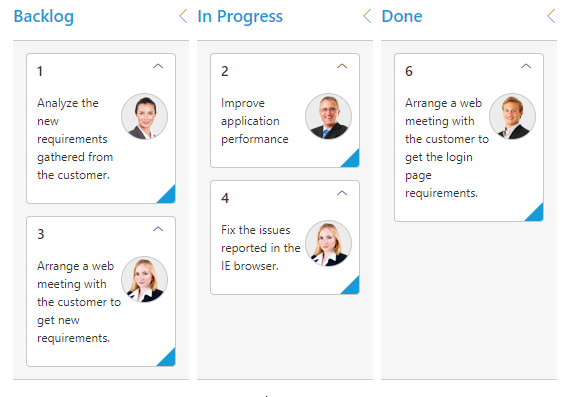This screenshot has width=575, height=397.
Task: Select the In Progress column header
Action: point(240,16)
